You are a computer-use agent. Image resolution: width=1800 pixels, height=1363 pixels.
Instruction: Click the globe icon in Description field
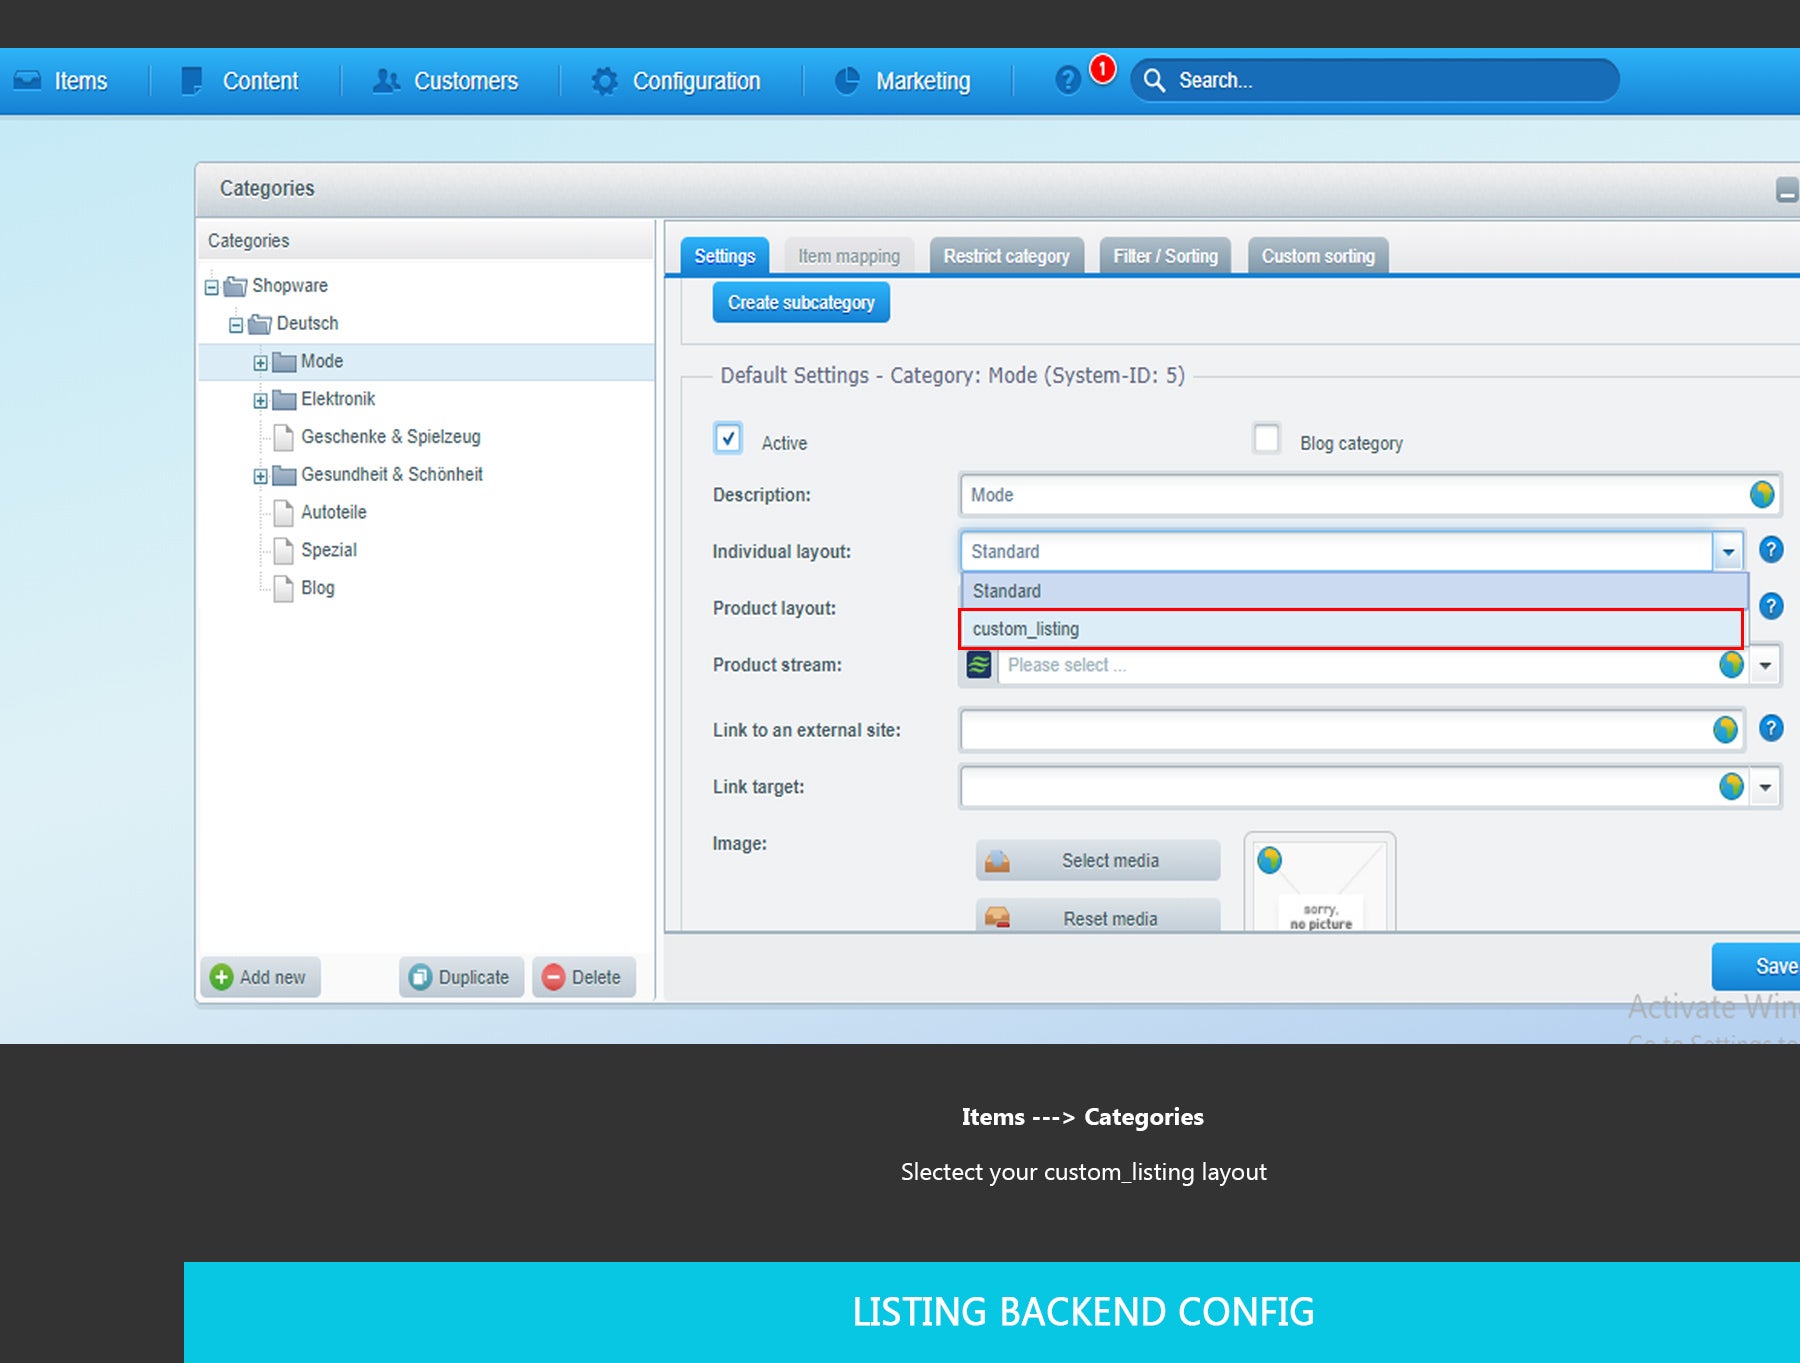click(x=1761, y=494)
